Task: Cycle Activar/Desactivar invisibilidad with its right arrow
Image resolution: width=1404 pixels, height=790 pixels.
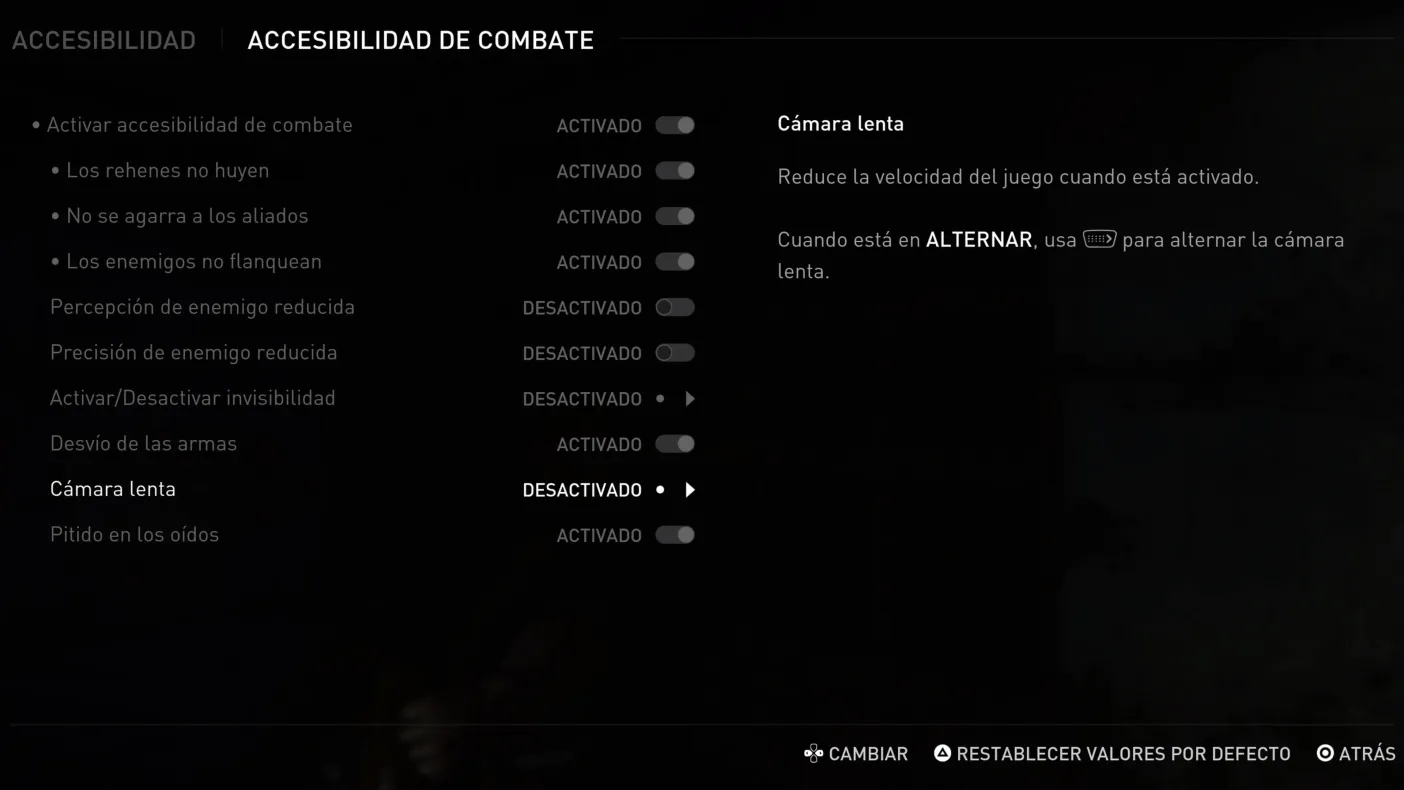Action: [x=690, y=399]
